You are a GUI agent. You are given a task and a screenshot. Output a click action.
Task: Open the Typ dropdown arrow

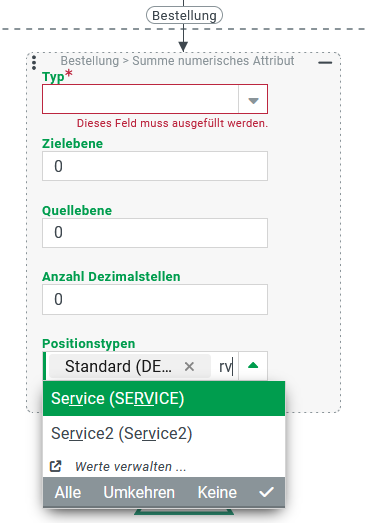(x=253, y=99)
